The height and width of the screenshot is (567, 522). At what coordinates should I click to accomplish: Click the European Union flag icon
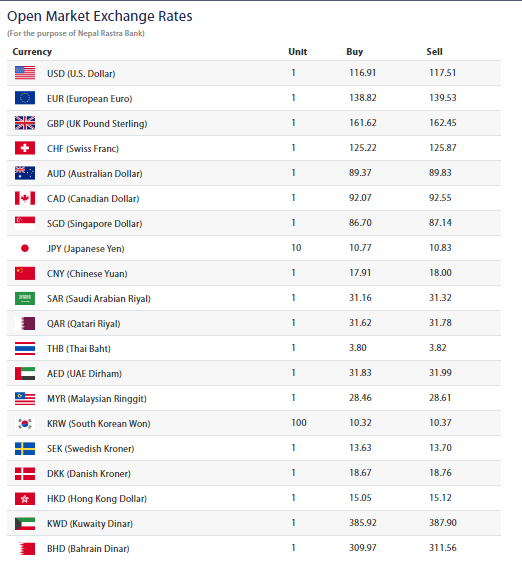point(25,98)
